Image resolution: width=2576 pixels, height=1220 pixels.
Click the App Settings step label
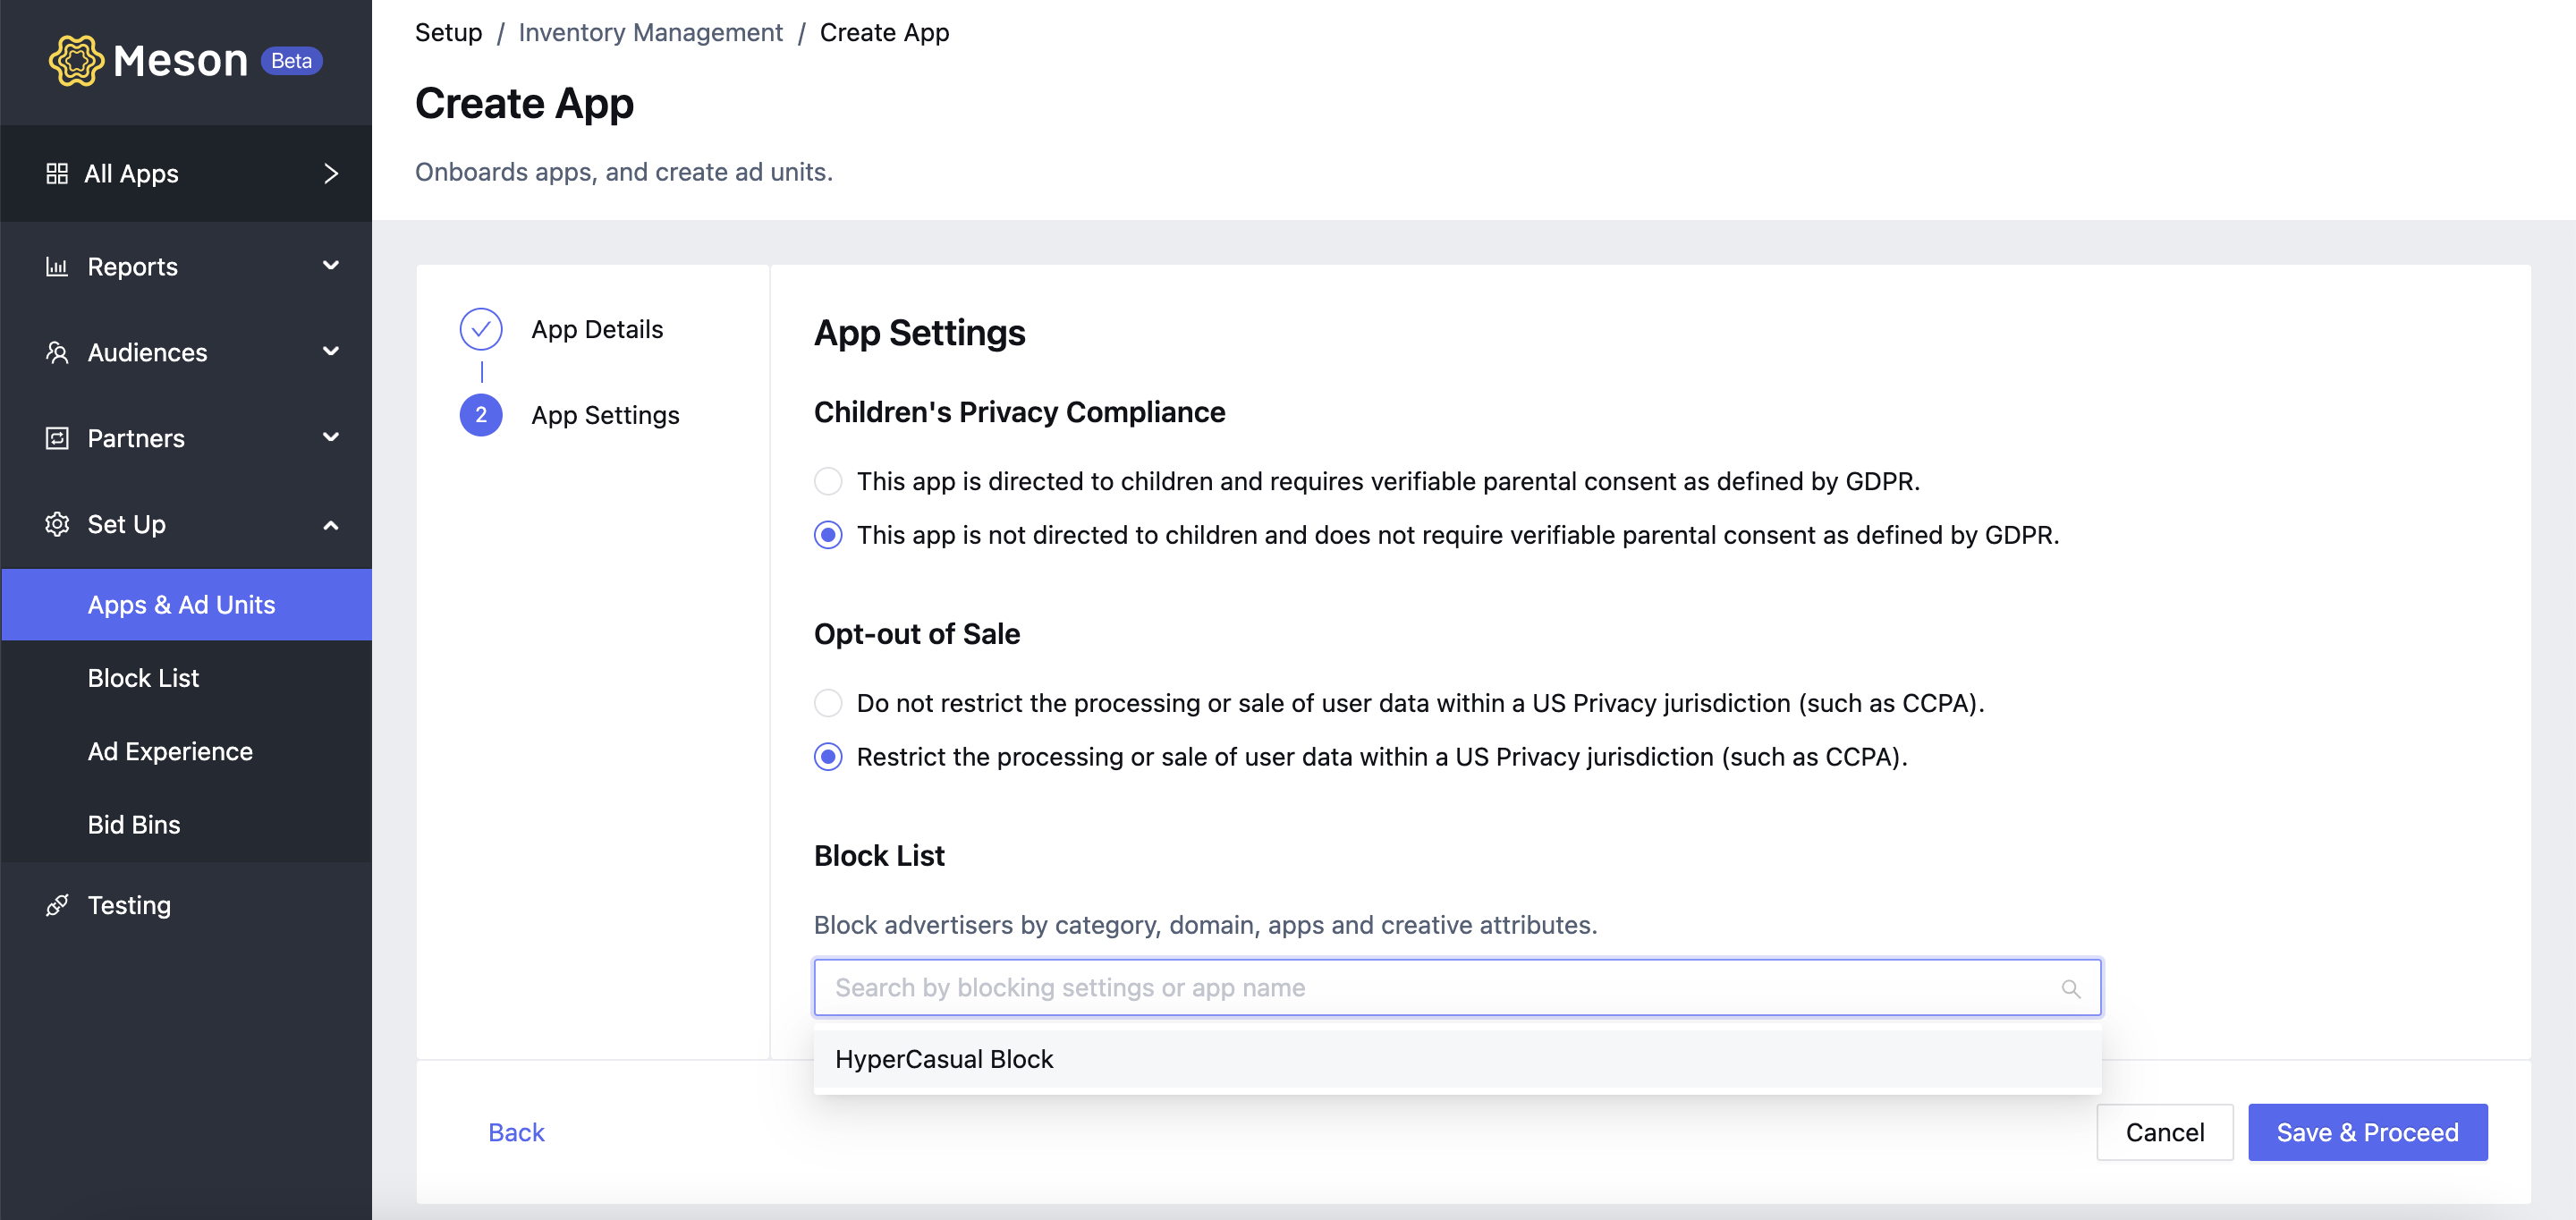tap(605, 415)
